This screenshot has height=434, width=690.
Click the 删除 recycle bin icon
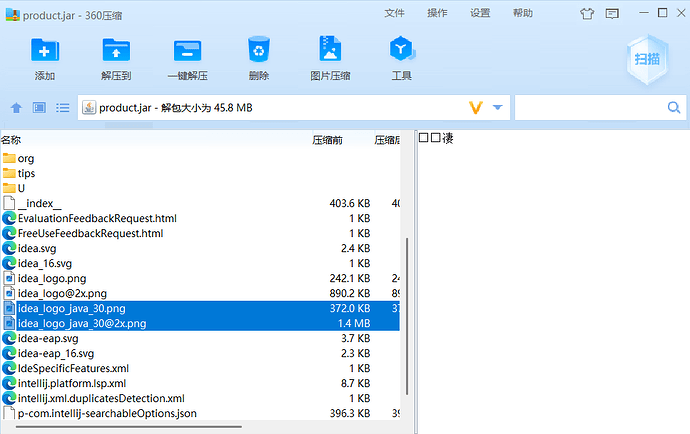coord(259,49)
